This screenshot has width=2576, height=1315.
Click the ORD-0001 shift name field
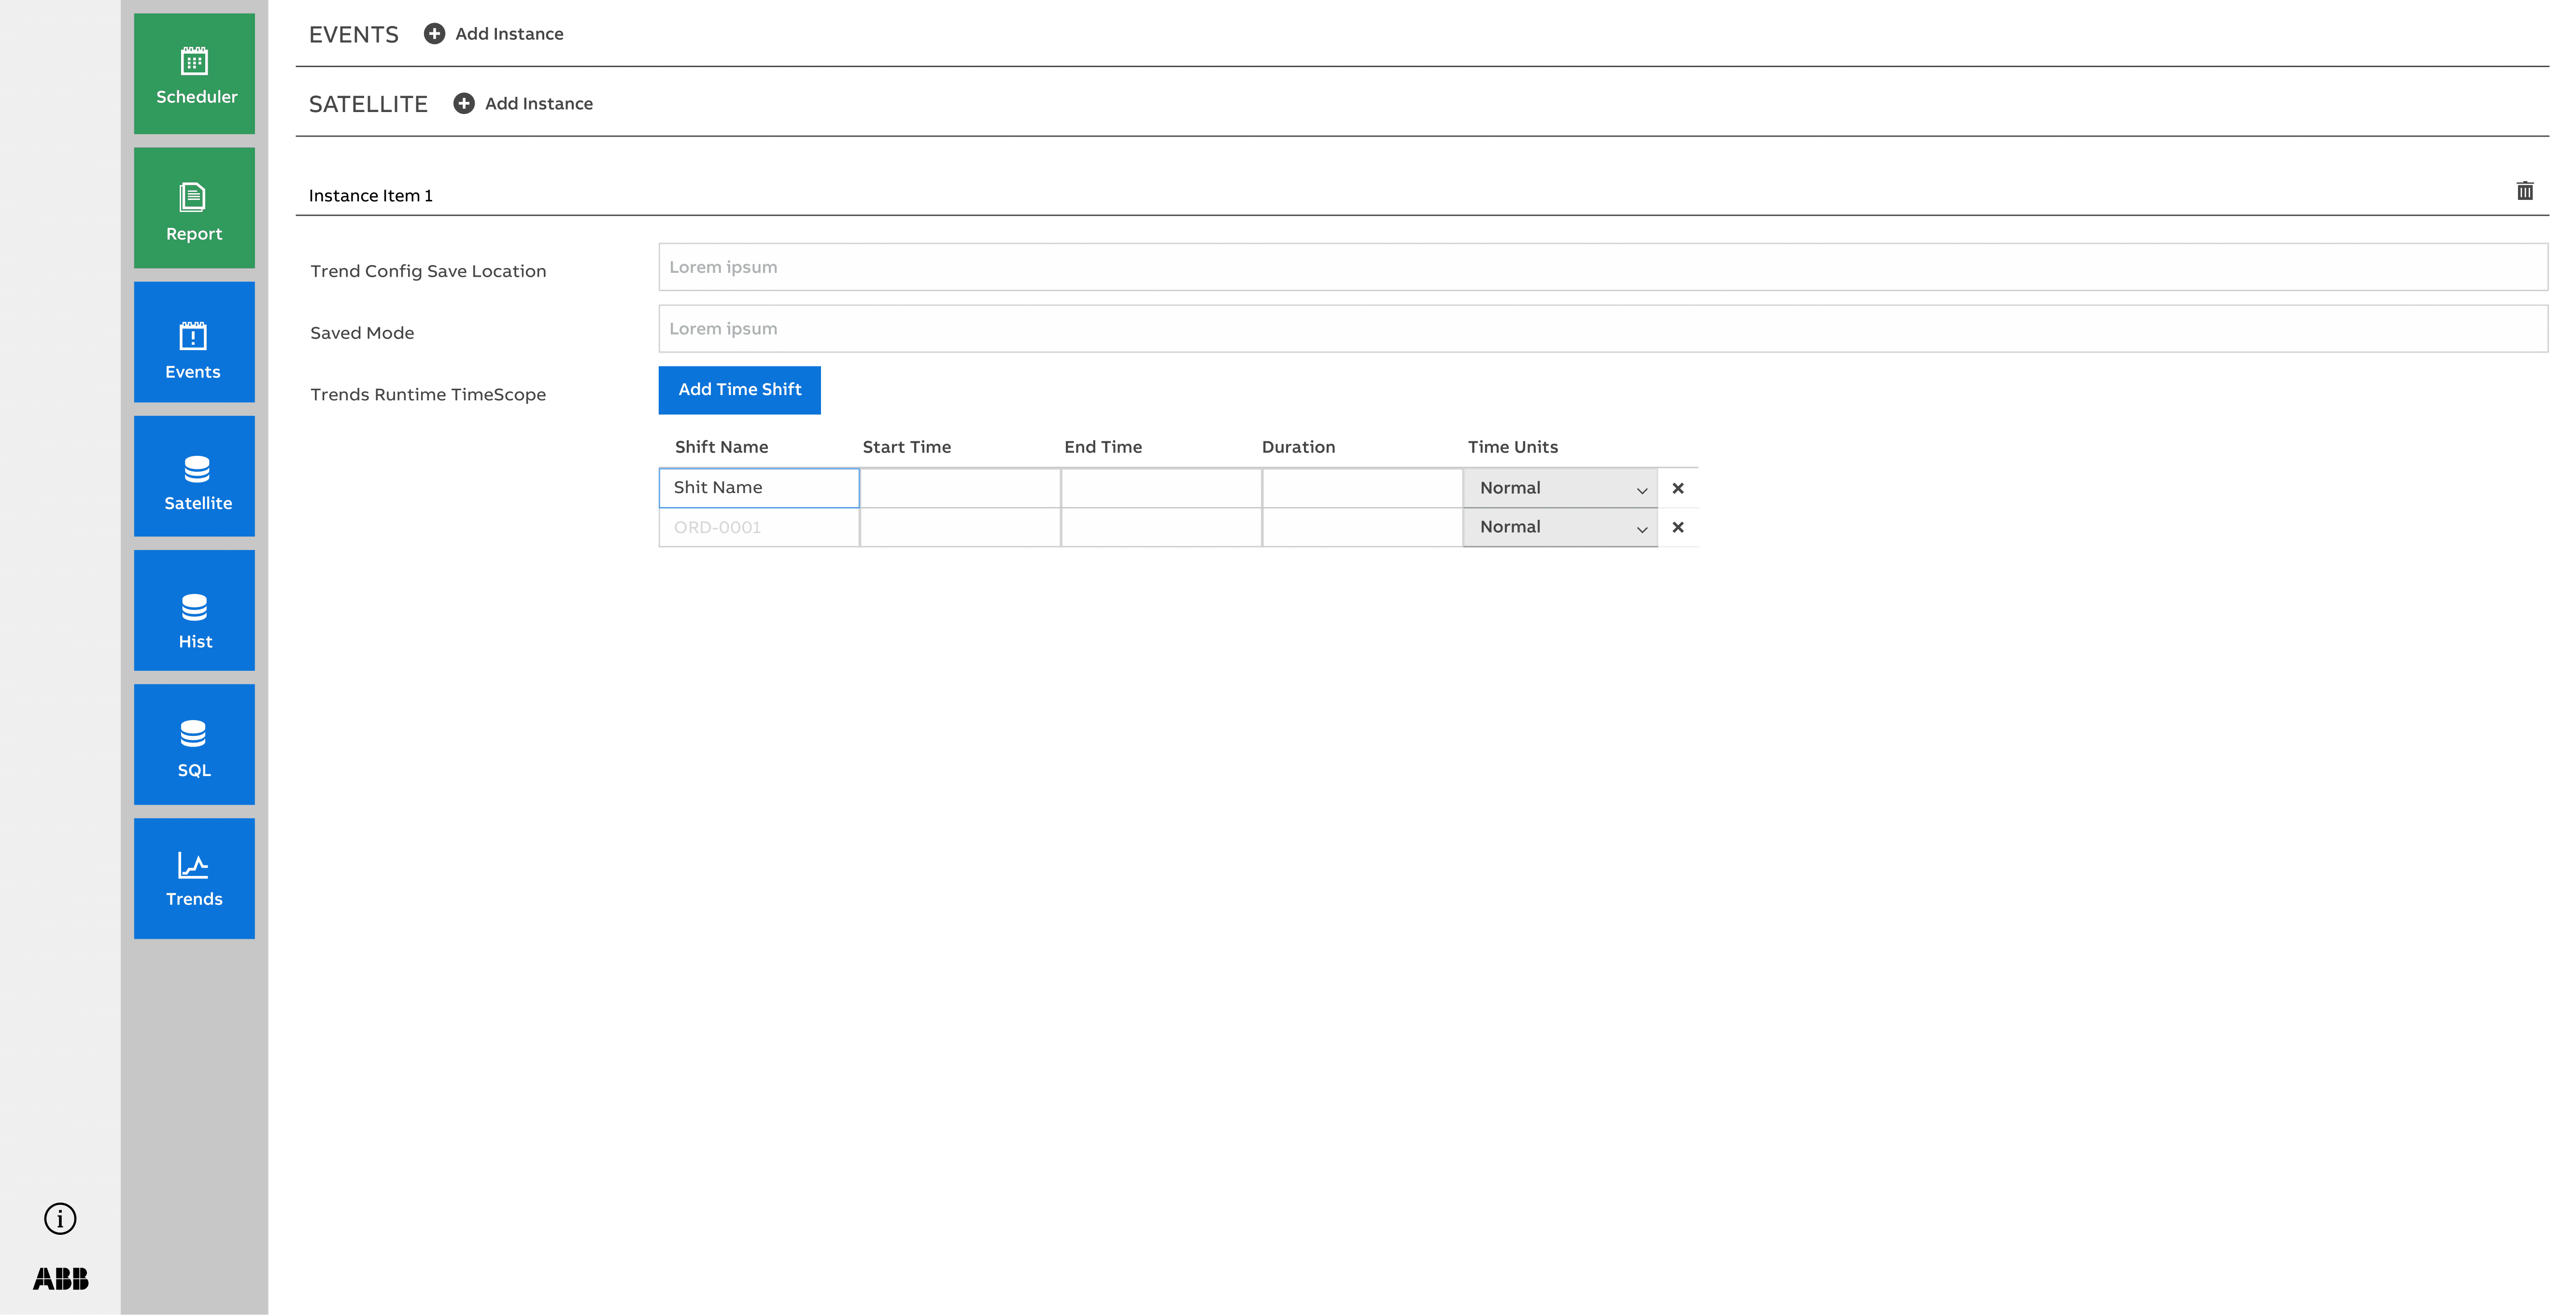point(758,527)
